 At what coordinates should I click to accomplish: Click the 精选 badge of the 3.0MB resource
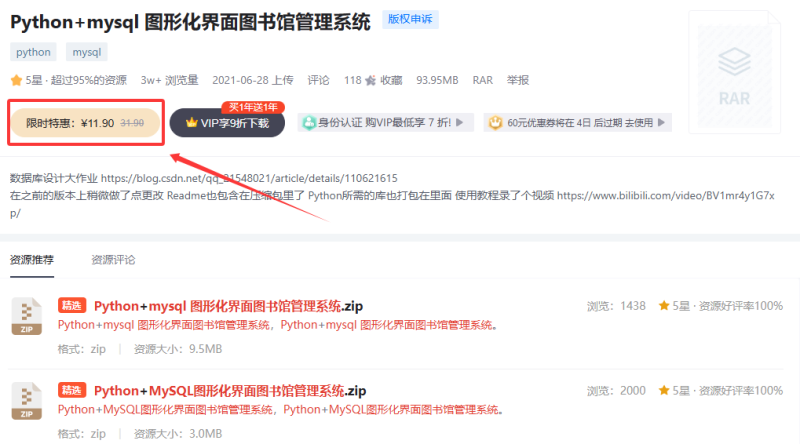pos(72,390)
